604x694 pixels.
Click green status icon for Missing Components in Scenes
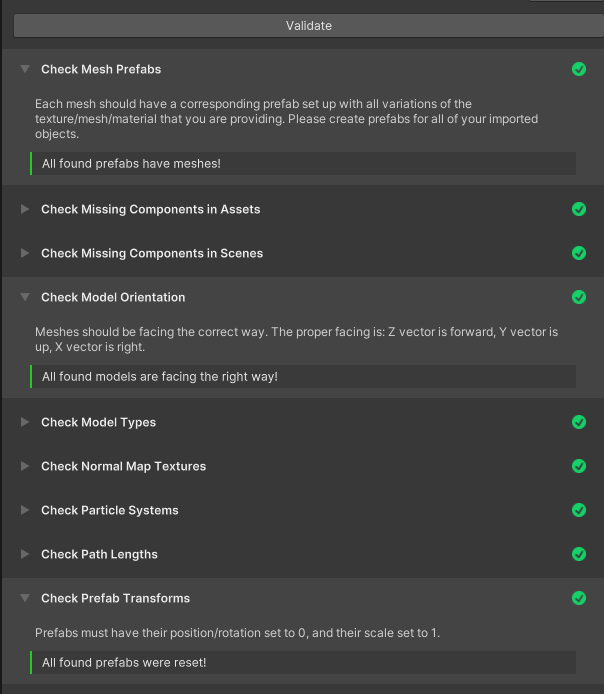pos(578,253)
